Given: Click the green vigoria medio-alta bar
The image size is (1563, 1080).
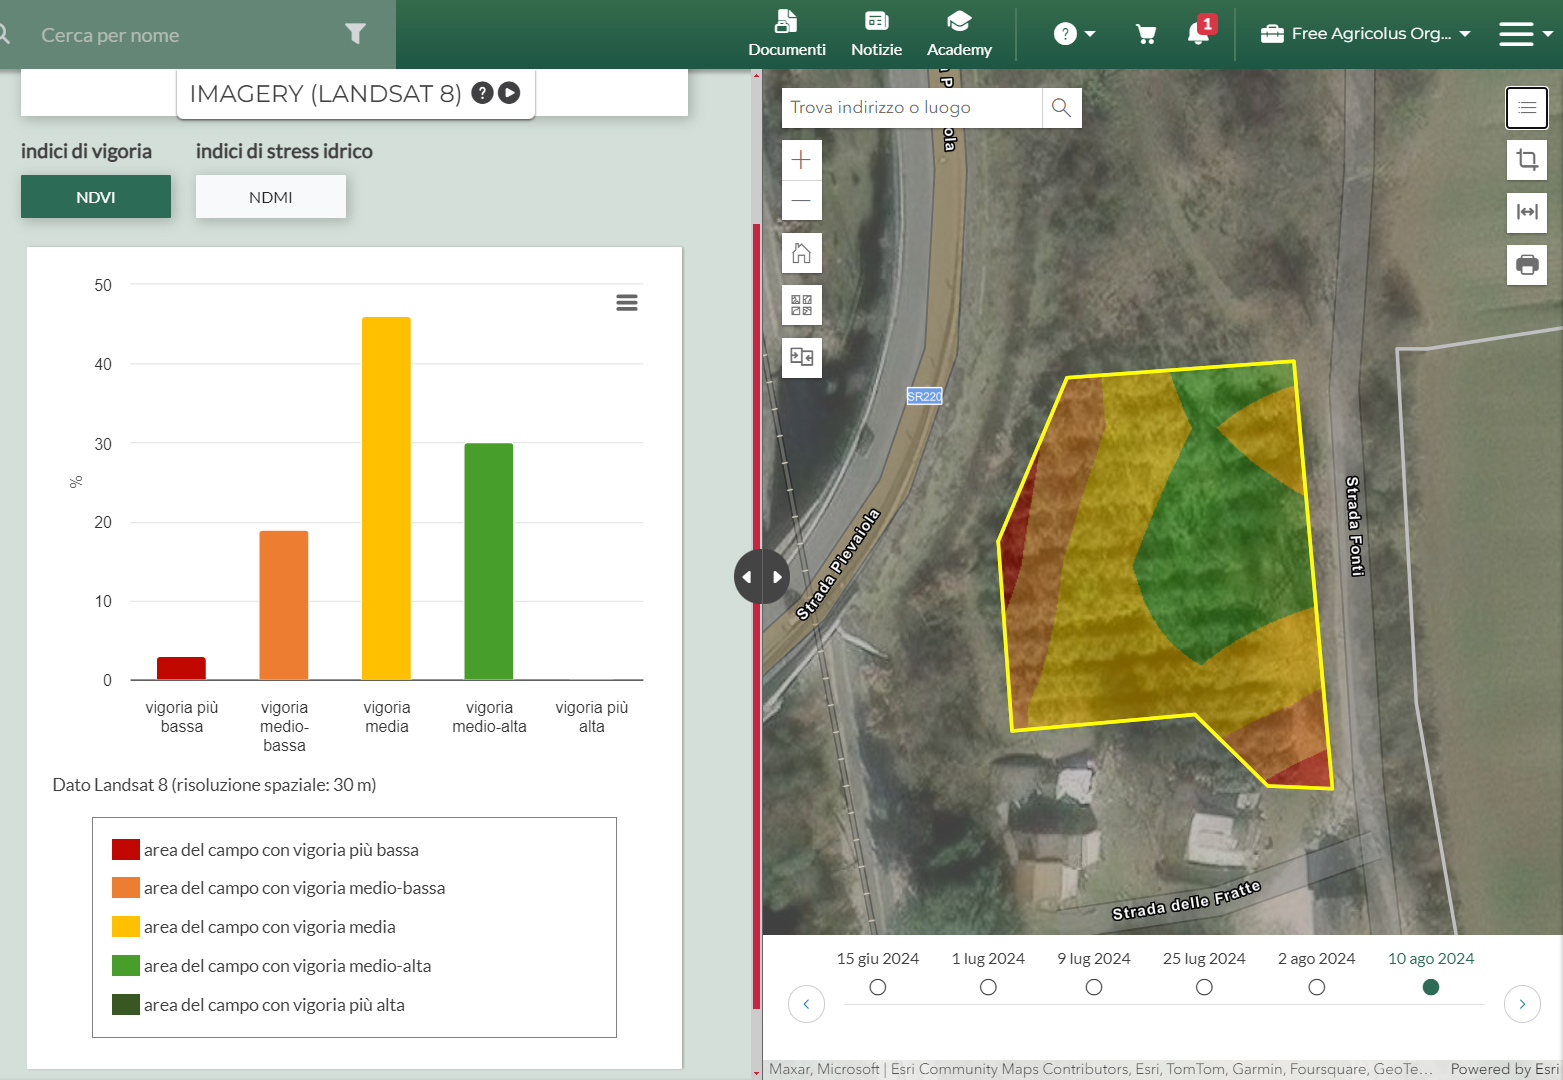Looking at the screenshot, I should (x=489, y=561).
